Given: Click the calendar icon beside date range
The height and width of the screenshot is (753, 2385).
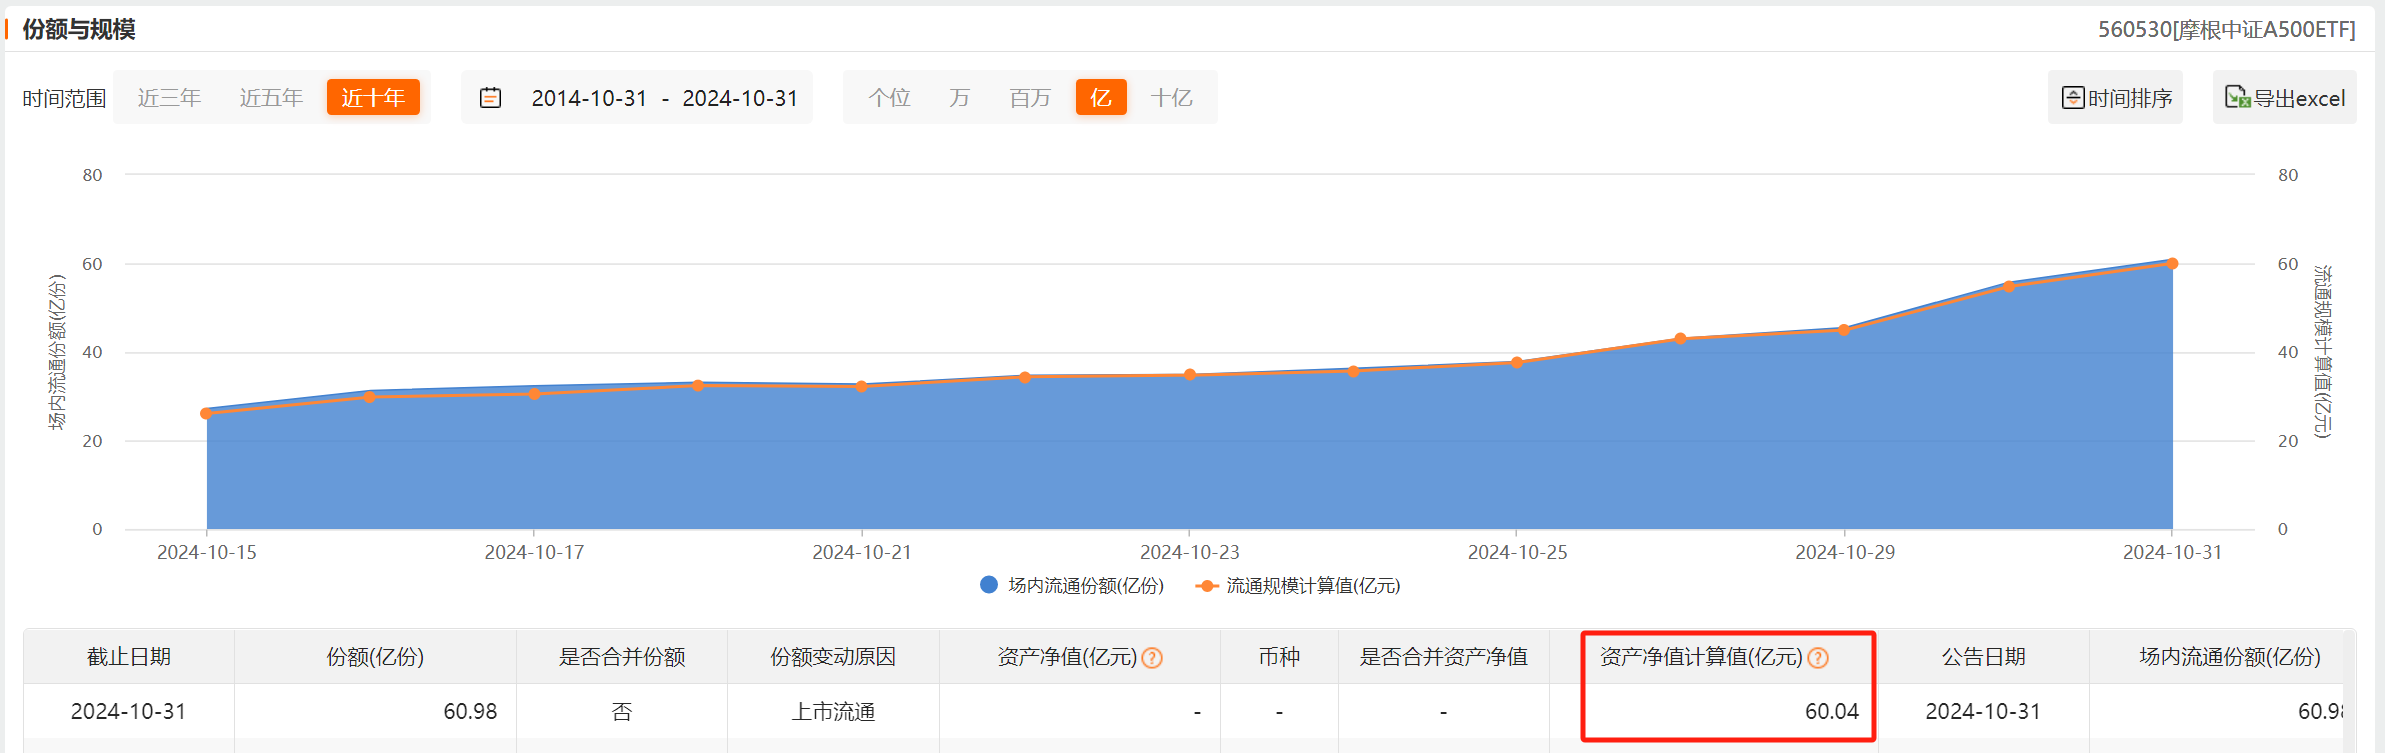Looking at the screenshot, I should pyautogui.click(x=490, y=98).
